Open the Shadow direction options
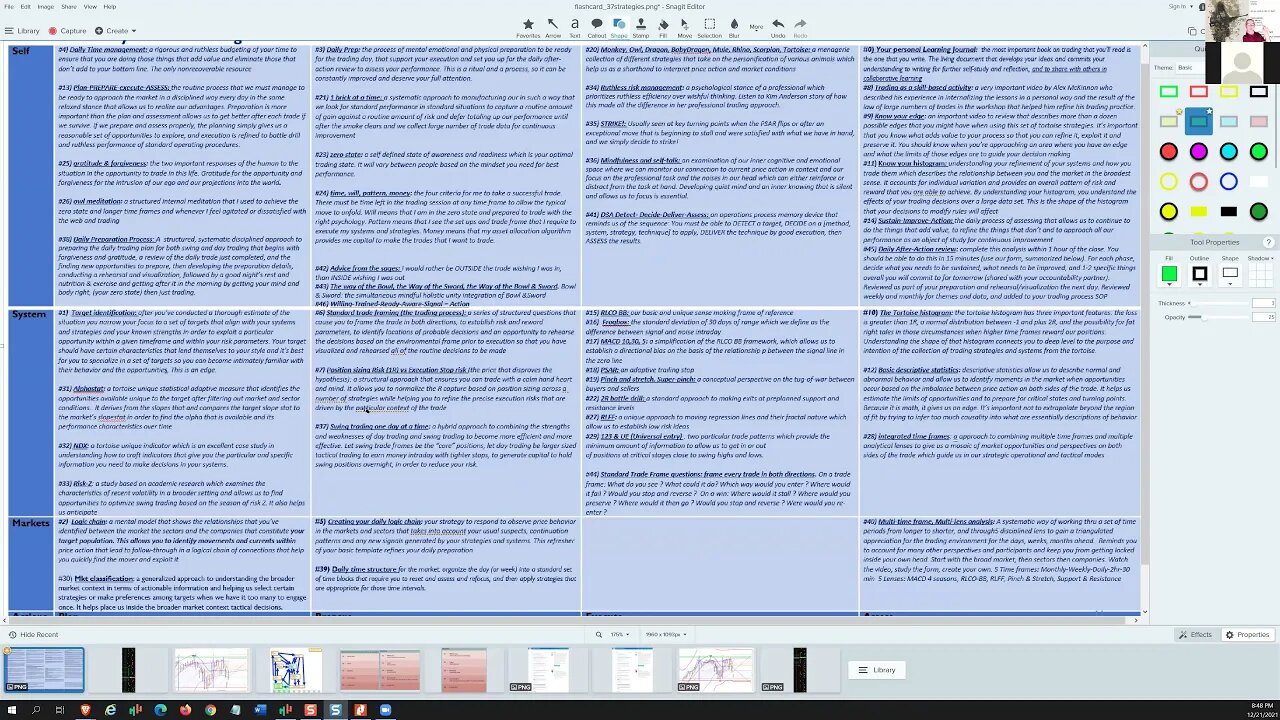1280x720 pixels. point(1260,274)
